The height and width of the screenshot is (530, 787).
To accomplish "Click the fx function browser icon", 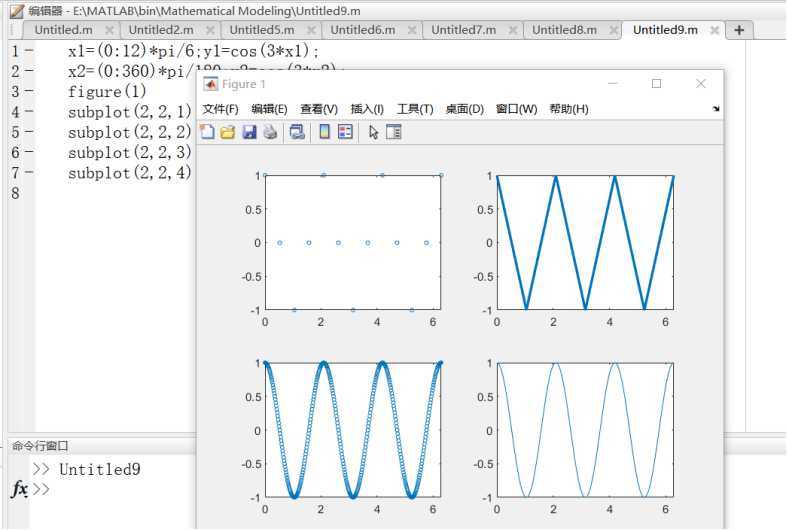I will pyautogui.click(x=19, y=488).
